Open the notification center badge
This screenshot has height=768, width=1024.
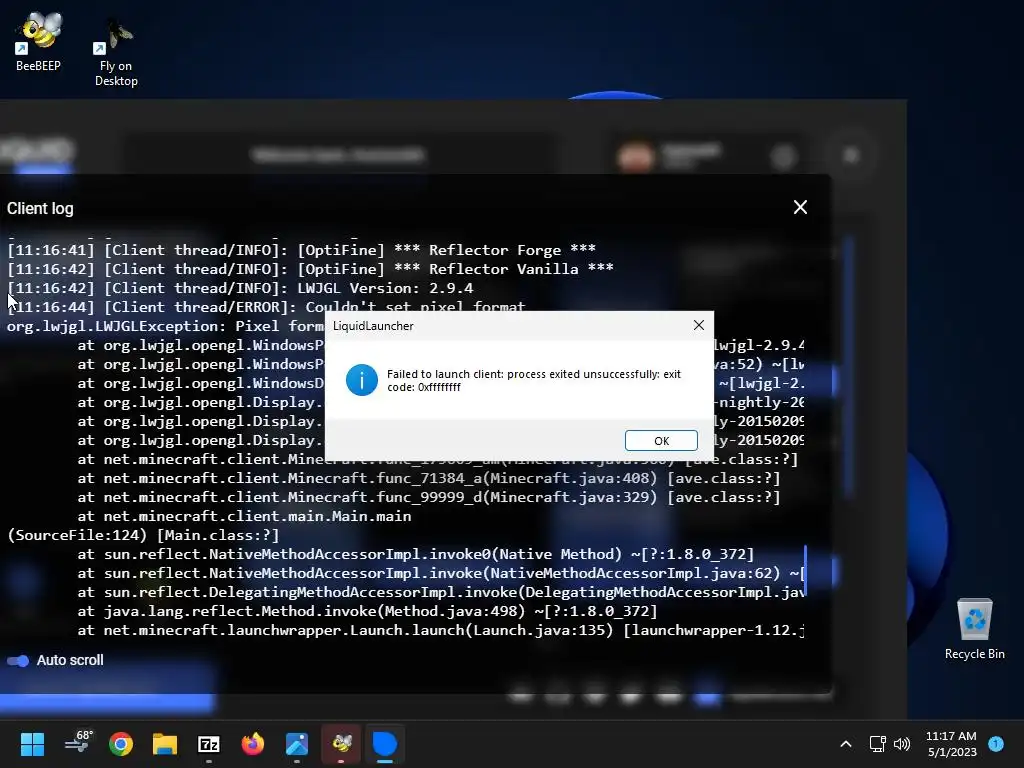pyautogui.click(x=996, y=743)
